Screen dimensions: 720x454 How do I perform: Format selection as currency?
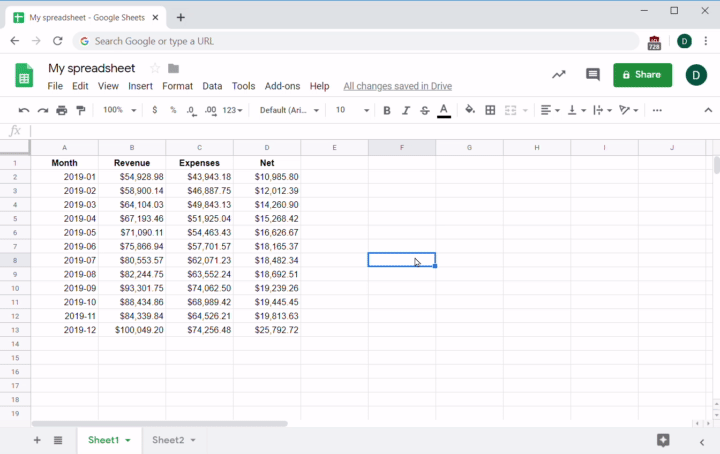pyautogui.click(x=154, y=110)
